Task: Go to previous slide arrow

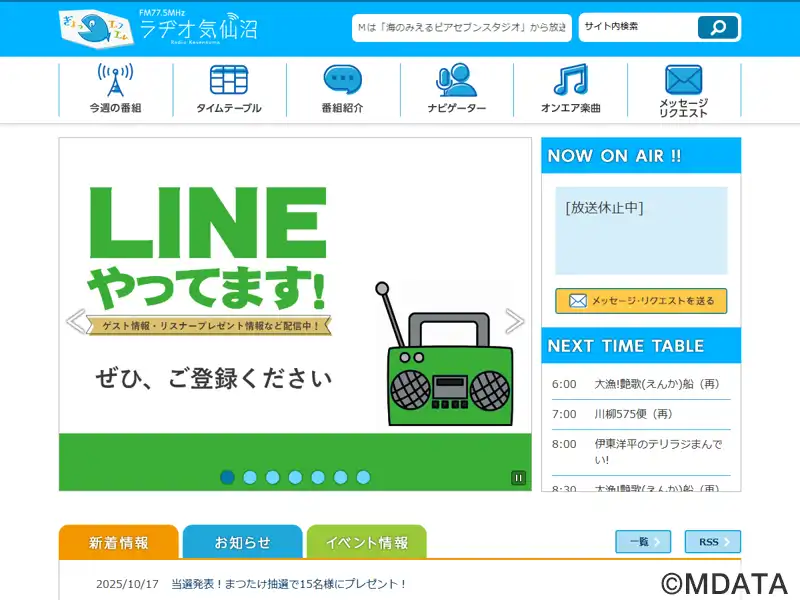Action: [x=76, y=321]
